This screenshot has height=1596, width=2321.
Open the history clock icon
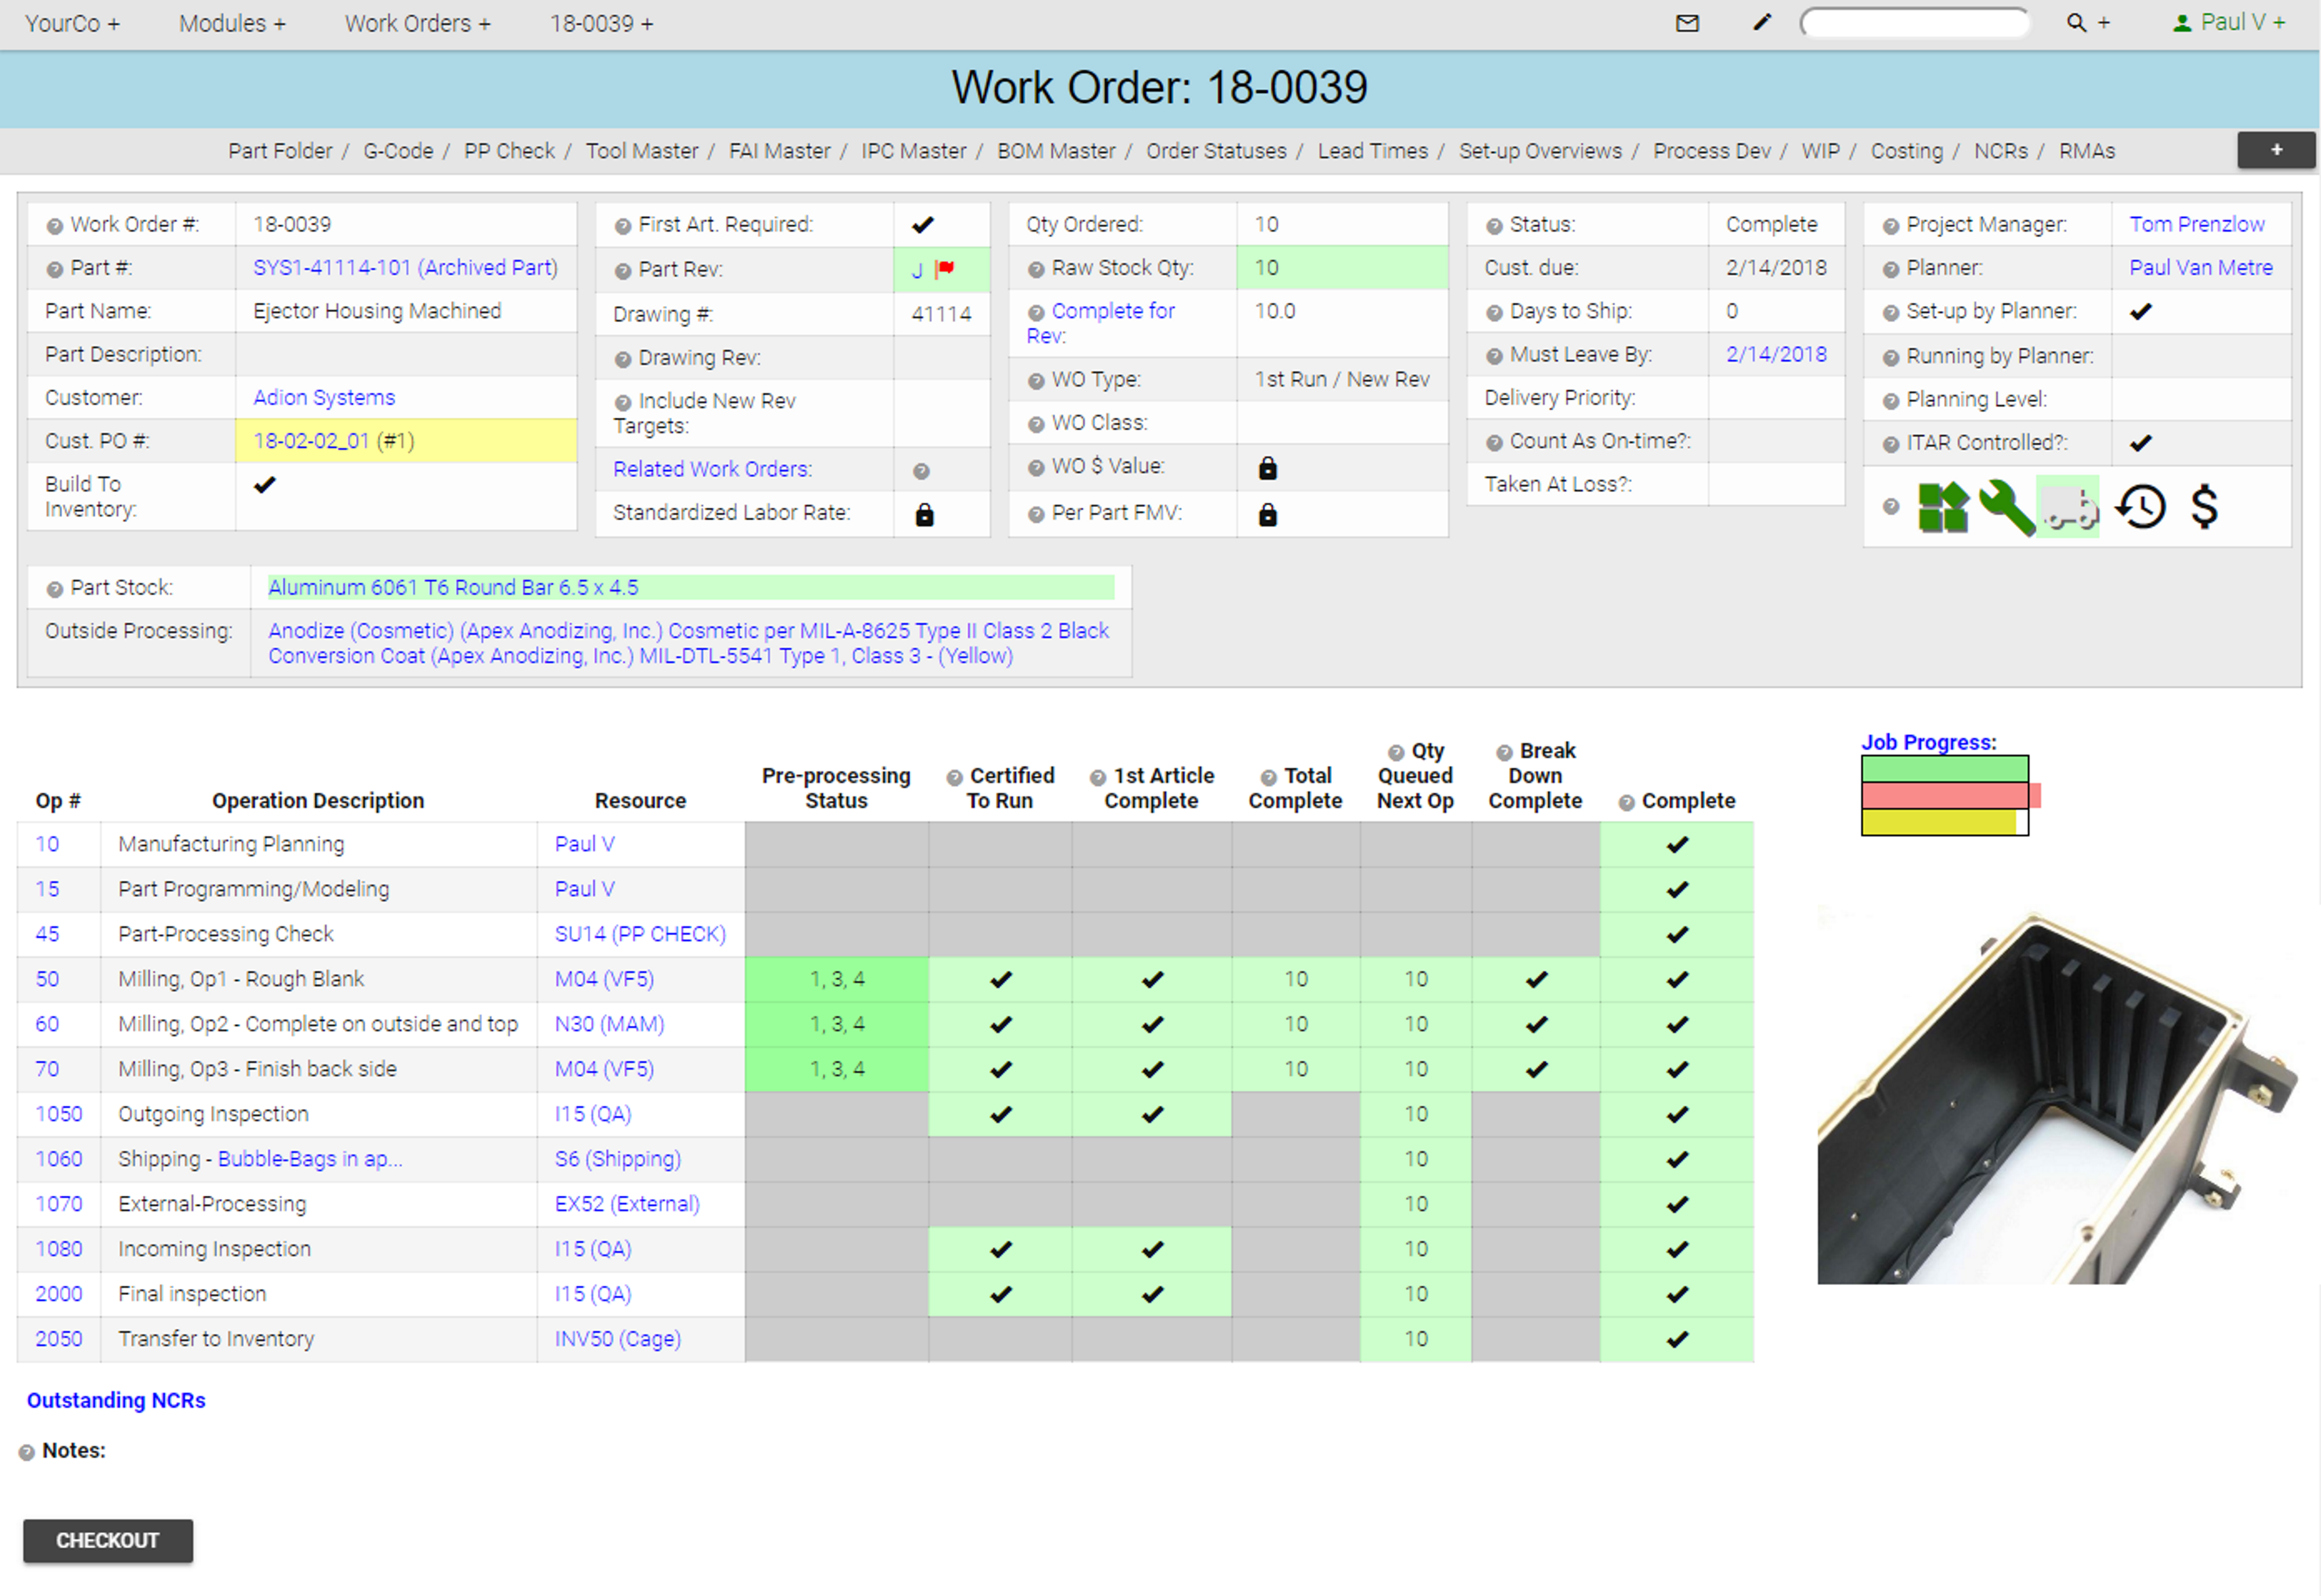click(2140, 507)
